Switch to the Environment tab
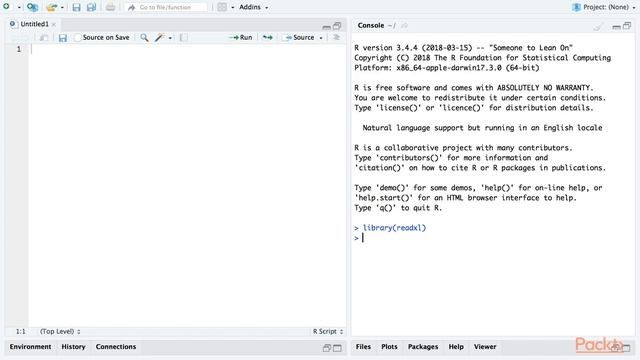This screenshot has width=640, height=360. coord(31,347)
